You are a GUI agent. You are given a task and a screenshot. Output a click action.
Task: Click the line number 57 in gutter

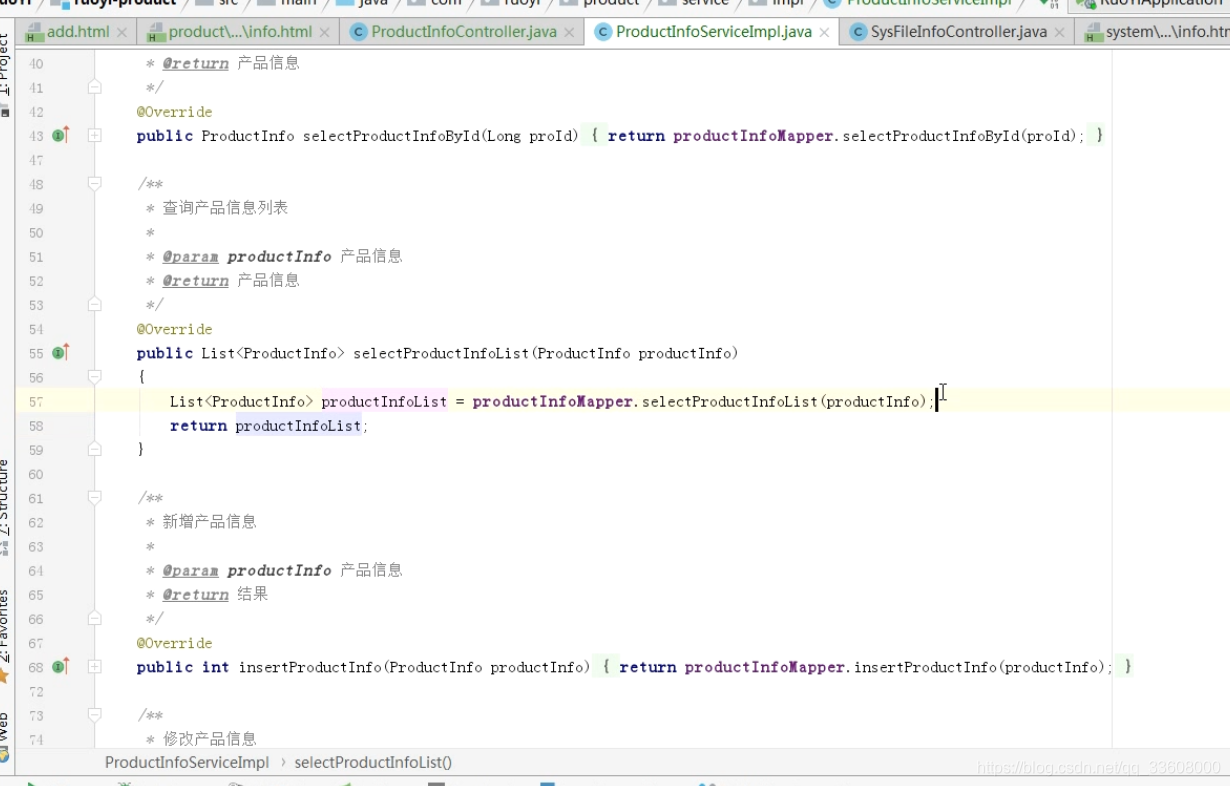click(x=36, y=401)
